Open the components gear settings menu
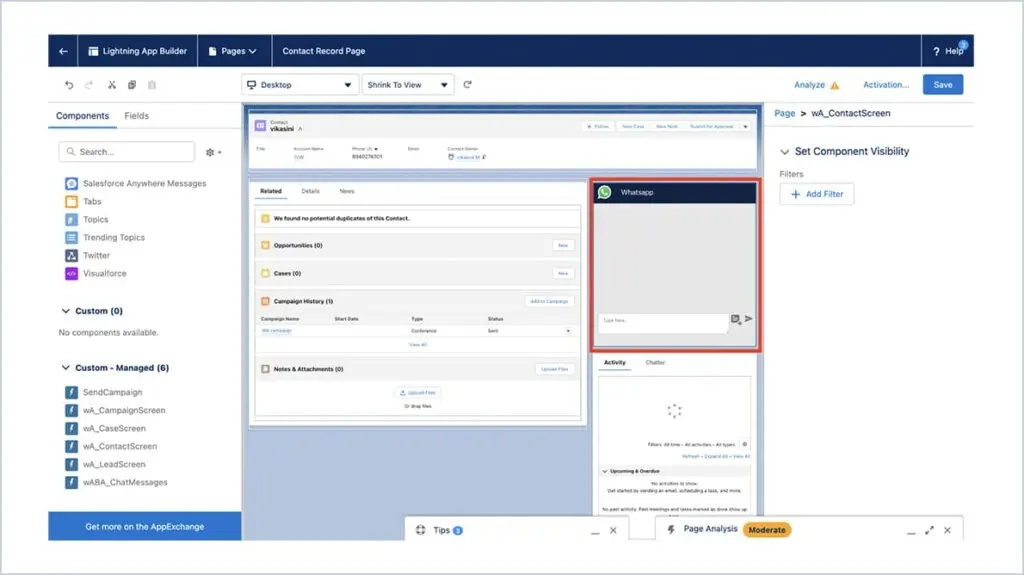The width and height of the screenshot is (1024, 575). point(214,152)
